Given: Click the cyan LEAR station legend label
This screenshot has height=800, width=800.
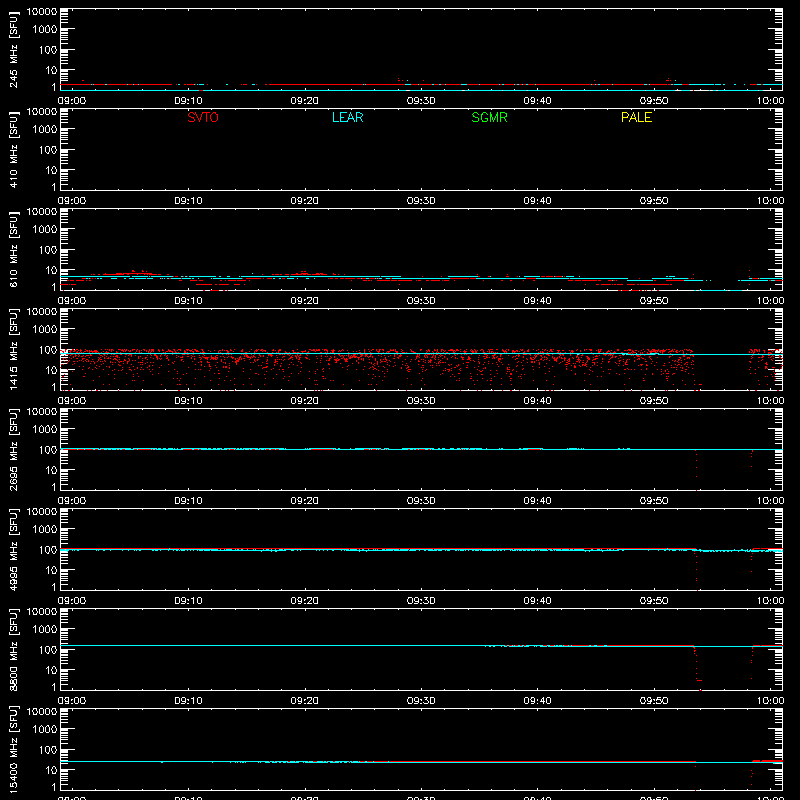Looking at the screenshot, I should pyautogui.click(x=347, y=117).
